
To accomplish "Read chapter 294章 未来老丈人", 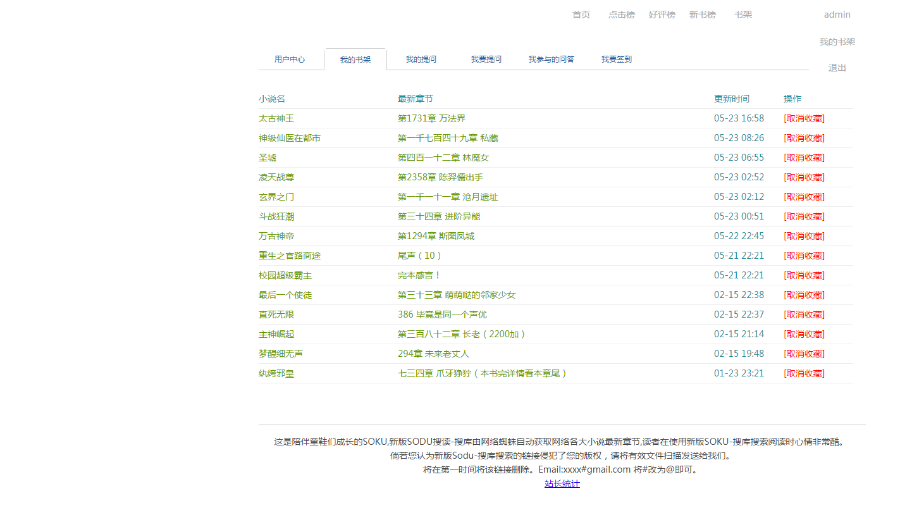I will pos(433,354).
